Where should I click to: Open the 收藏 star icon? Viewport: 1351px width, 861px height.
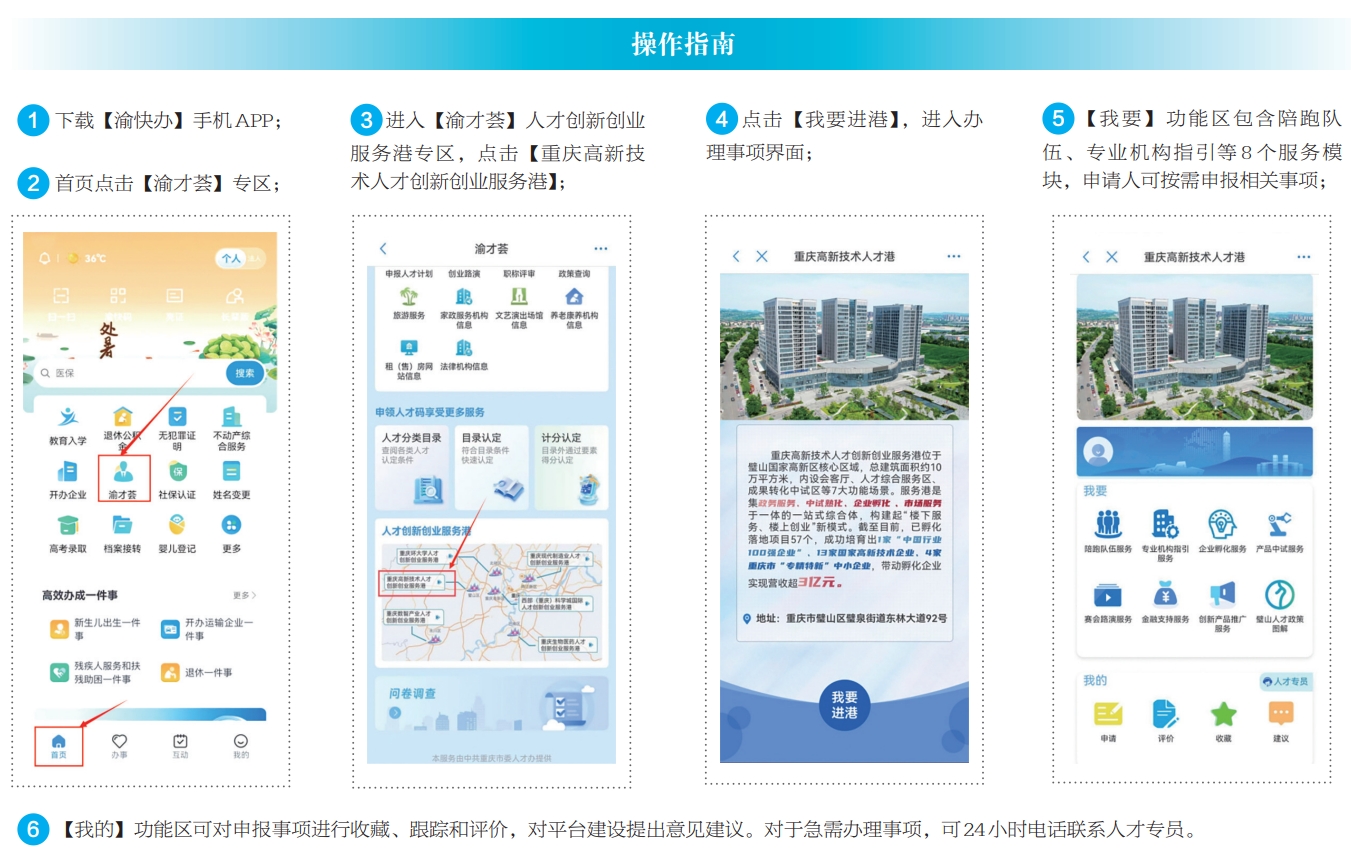coord(1223,716)
